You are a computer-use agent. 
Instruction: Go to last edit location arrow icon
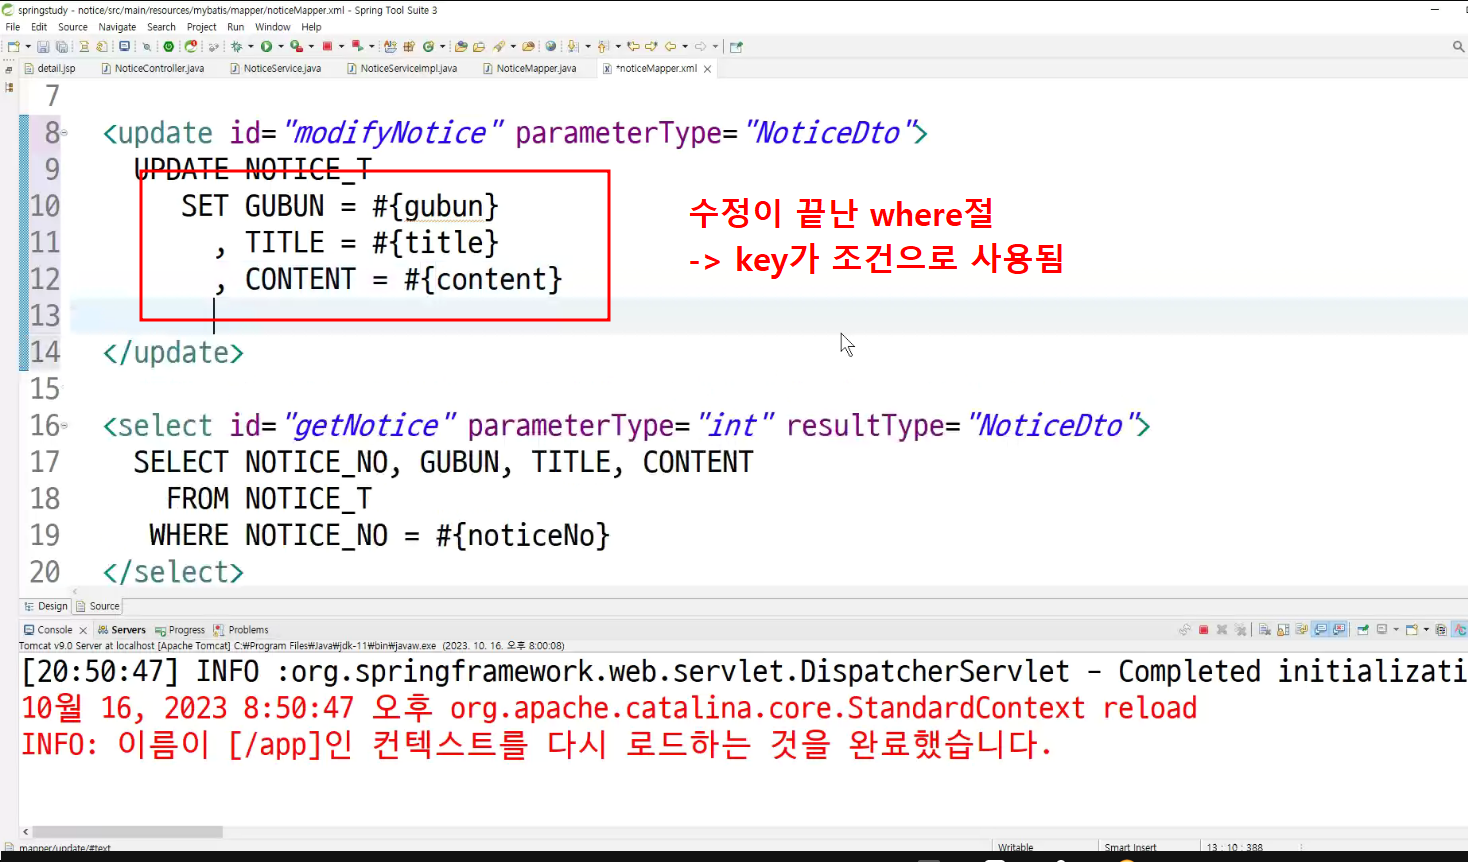(x=633, y=46)
